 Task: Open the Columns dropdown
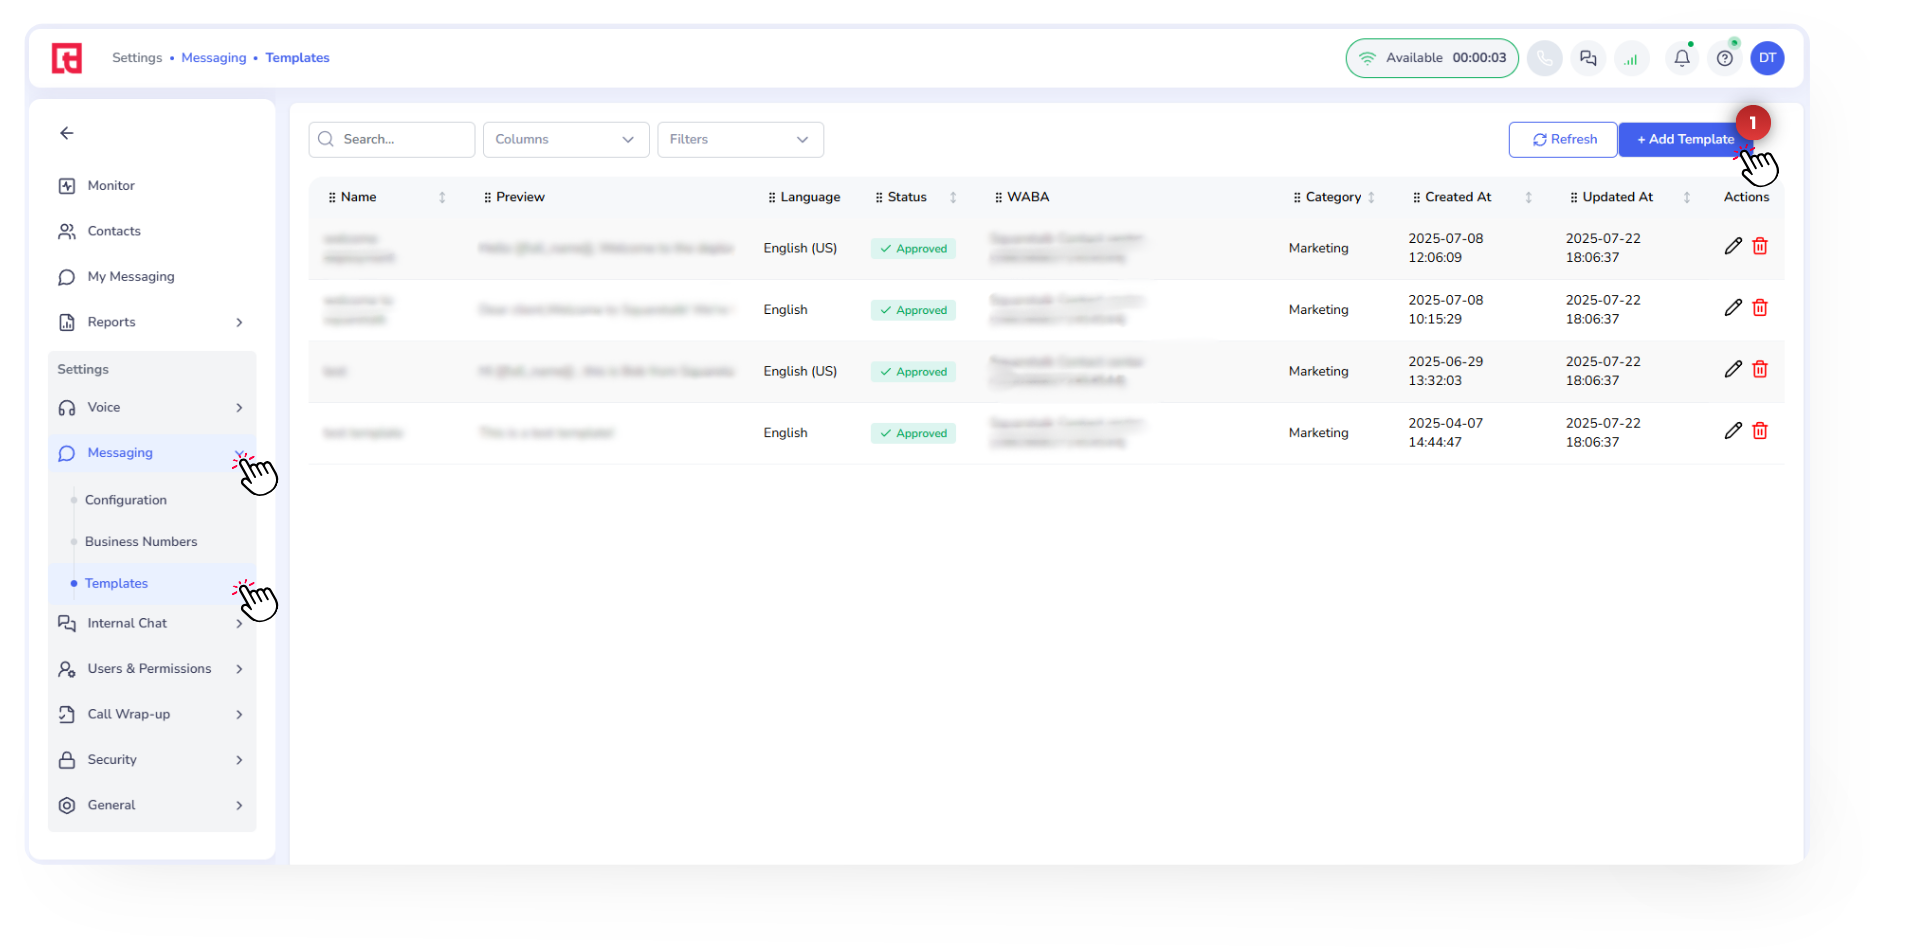coord(565,139)
